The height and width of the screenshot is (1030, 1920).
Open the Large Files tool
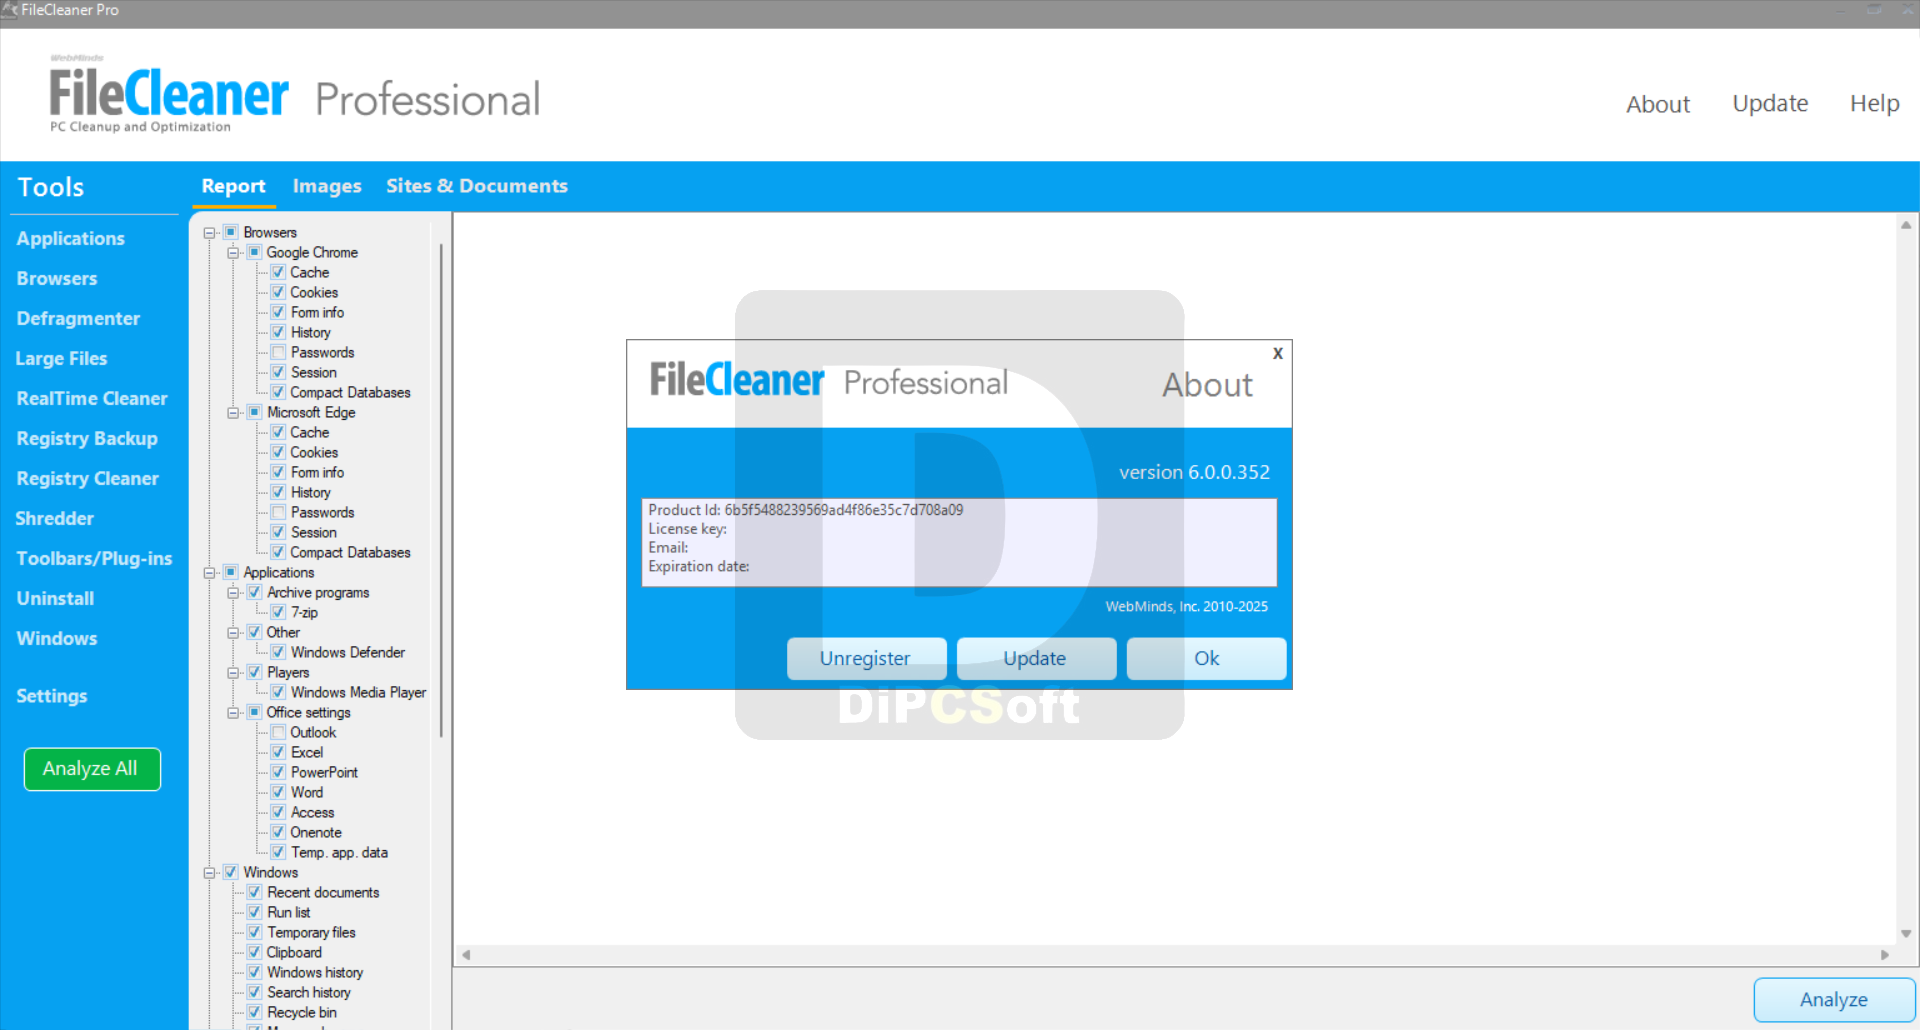(61, 359)
